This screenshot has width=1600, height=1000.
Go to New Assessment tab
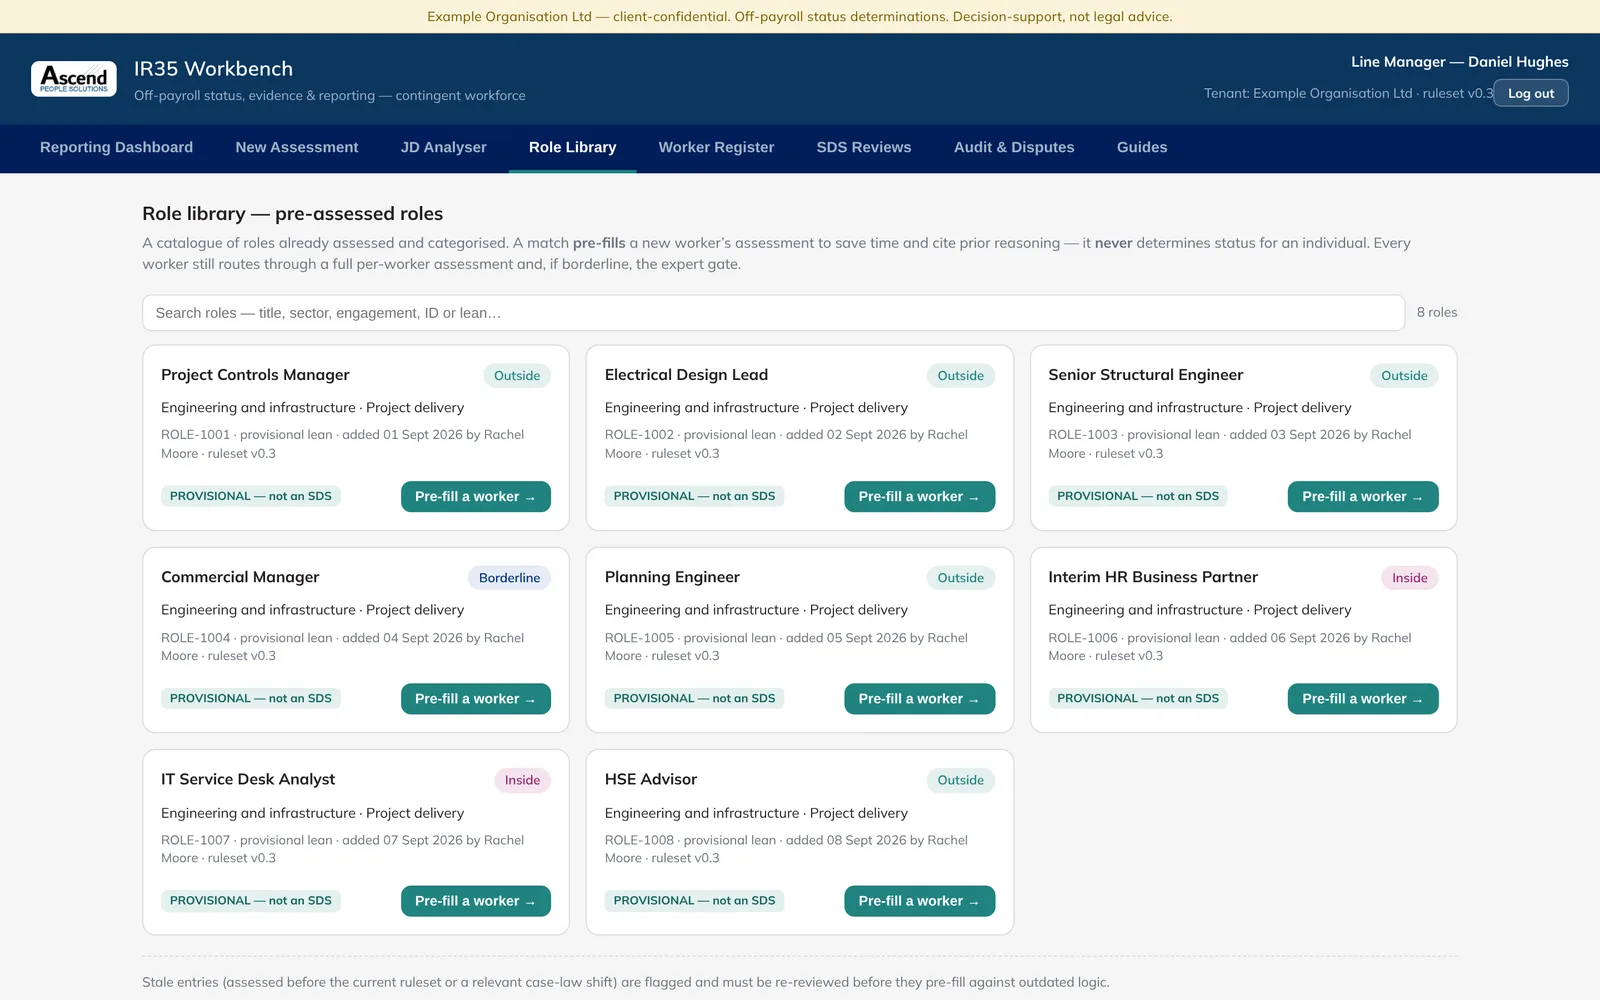coord(297,147)
